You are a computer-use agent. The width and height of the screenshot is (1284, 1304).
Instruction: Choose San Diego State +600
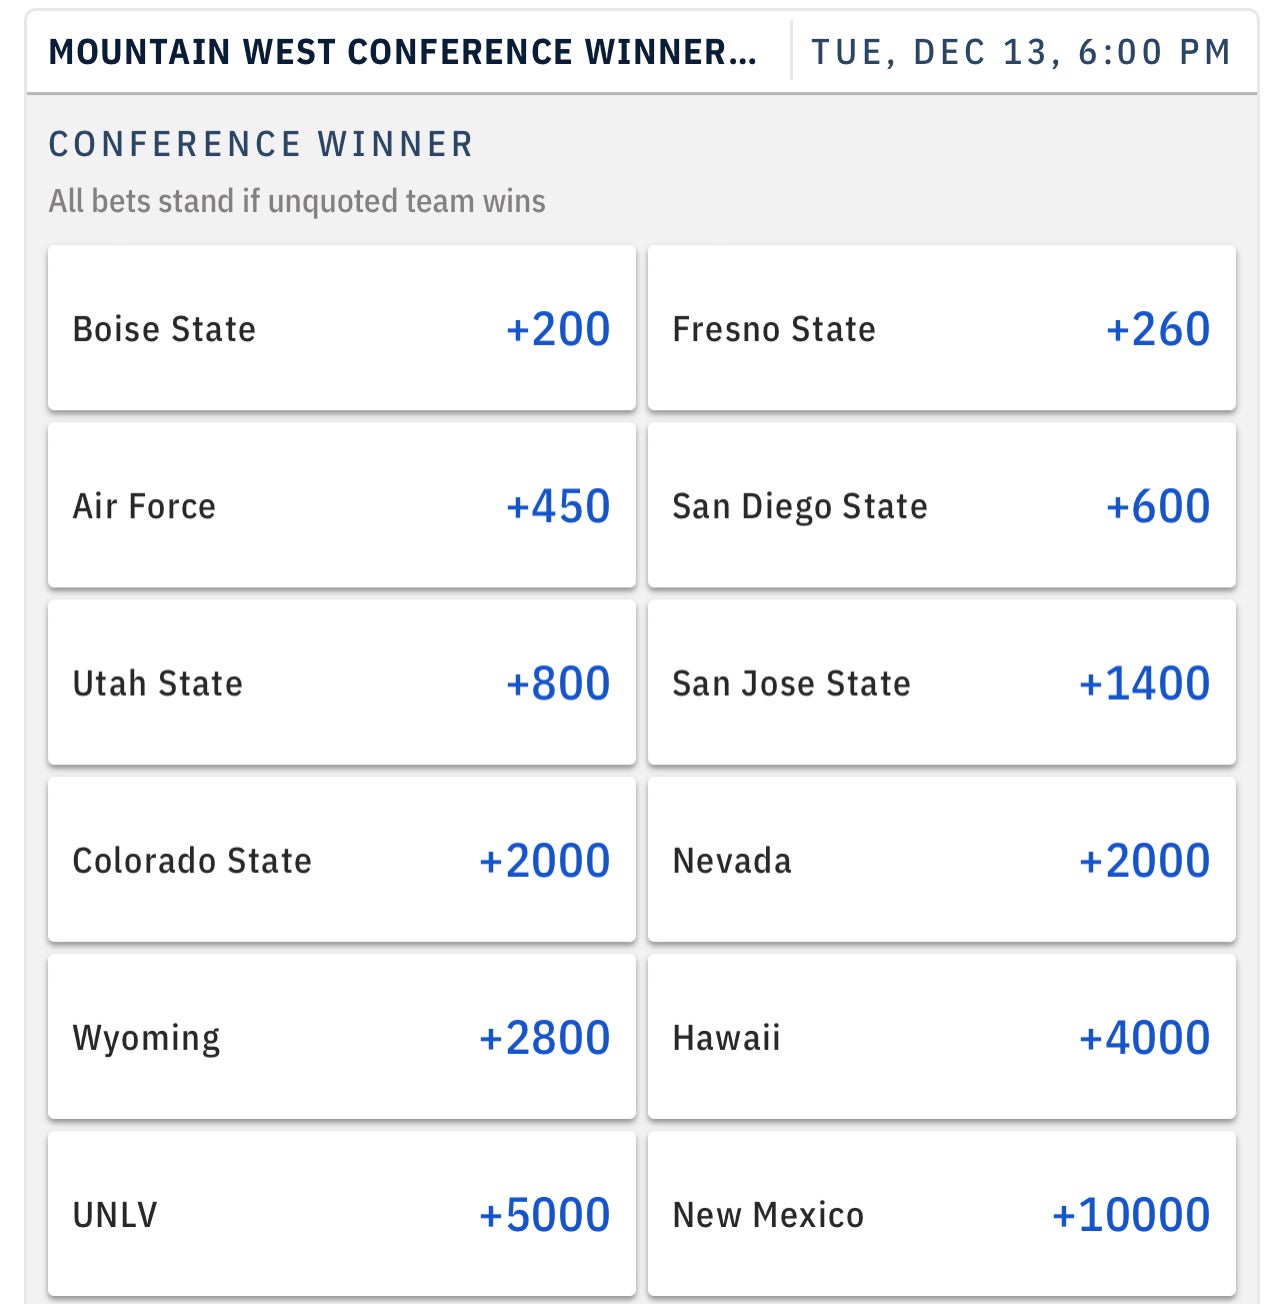941,505
